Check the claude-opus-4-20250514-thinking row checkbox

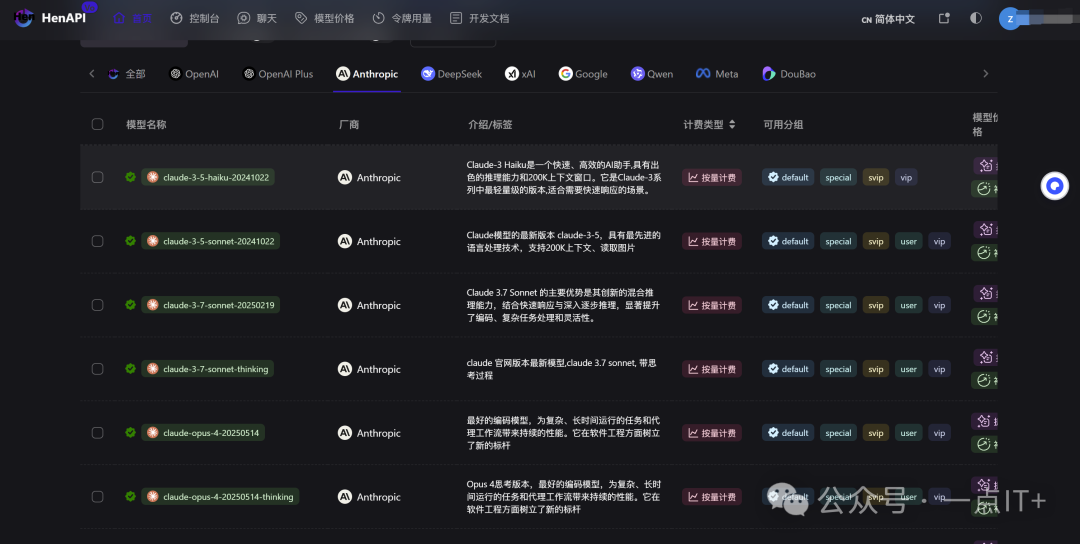point(98,496)
